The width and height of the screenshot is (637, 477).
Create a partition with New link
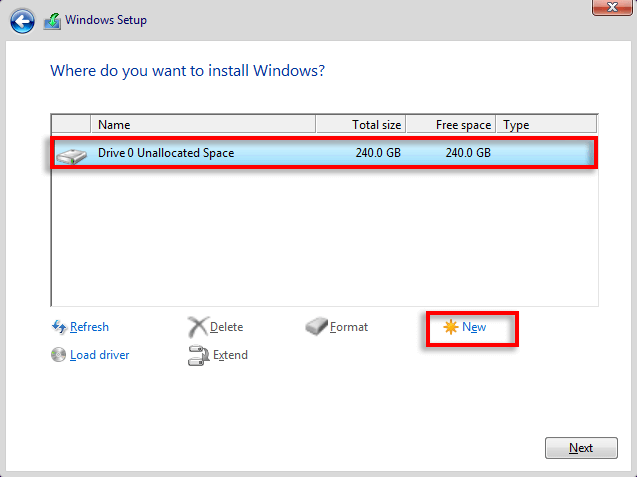[x=474, y=327]
